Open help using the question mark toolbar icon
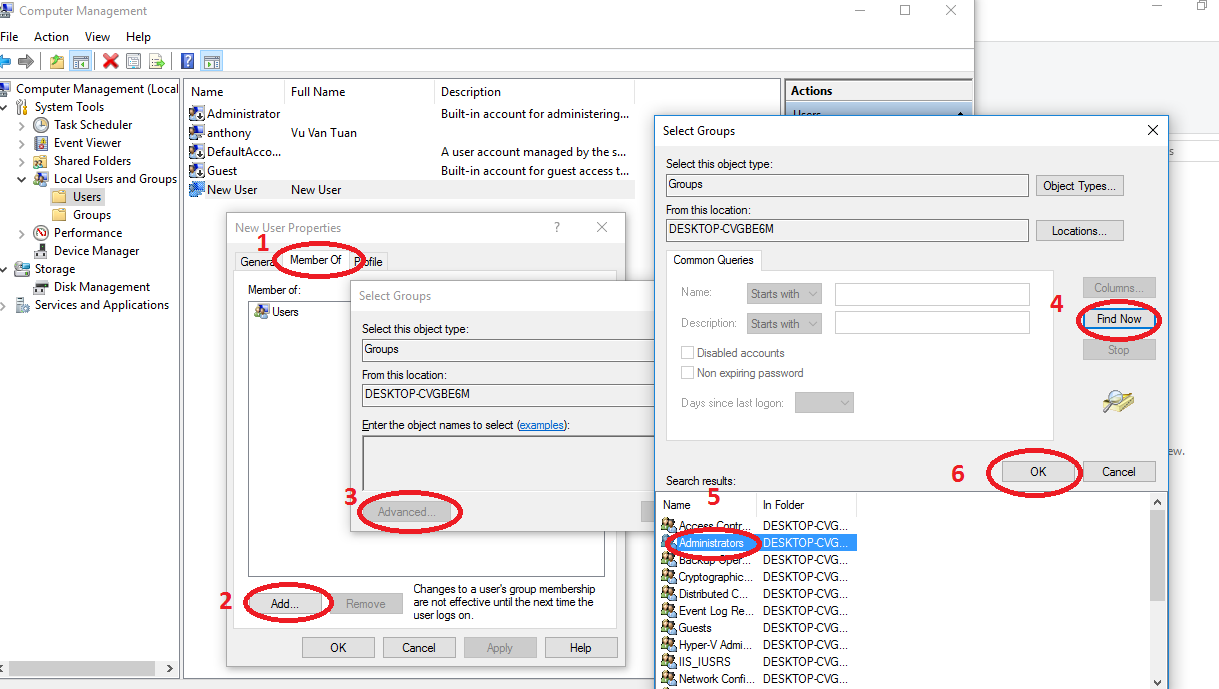 pyautogui.click(x=187, y=61)
